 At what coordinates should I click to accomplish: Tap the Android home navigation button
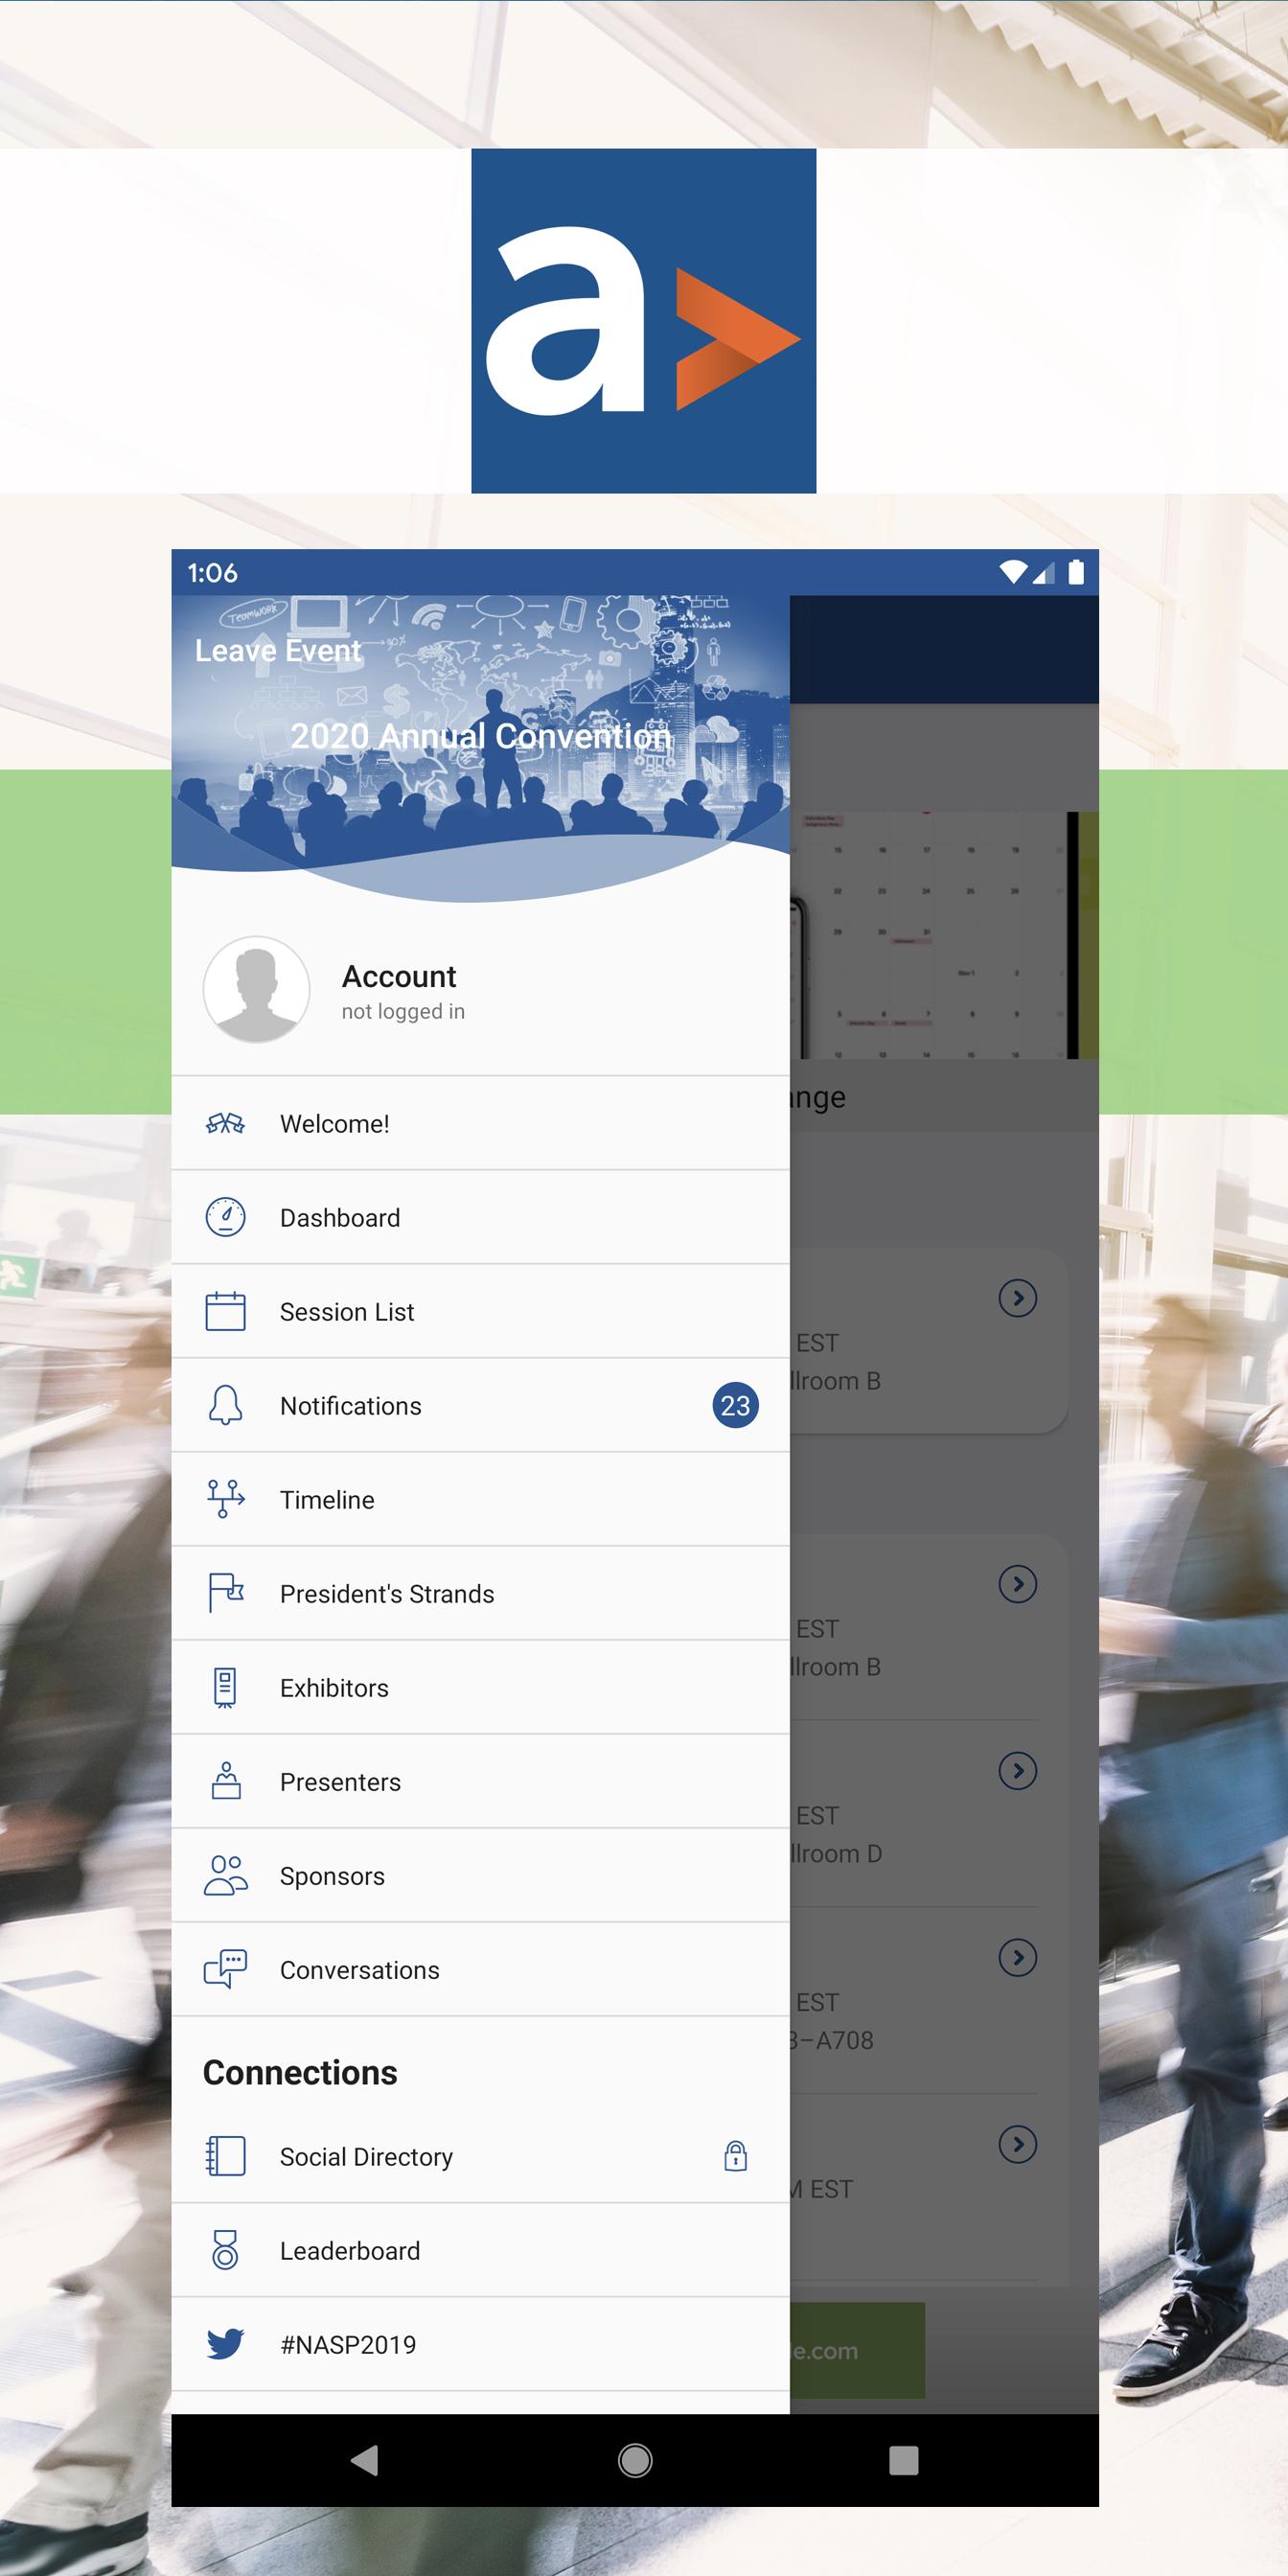pos(635,2460)
